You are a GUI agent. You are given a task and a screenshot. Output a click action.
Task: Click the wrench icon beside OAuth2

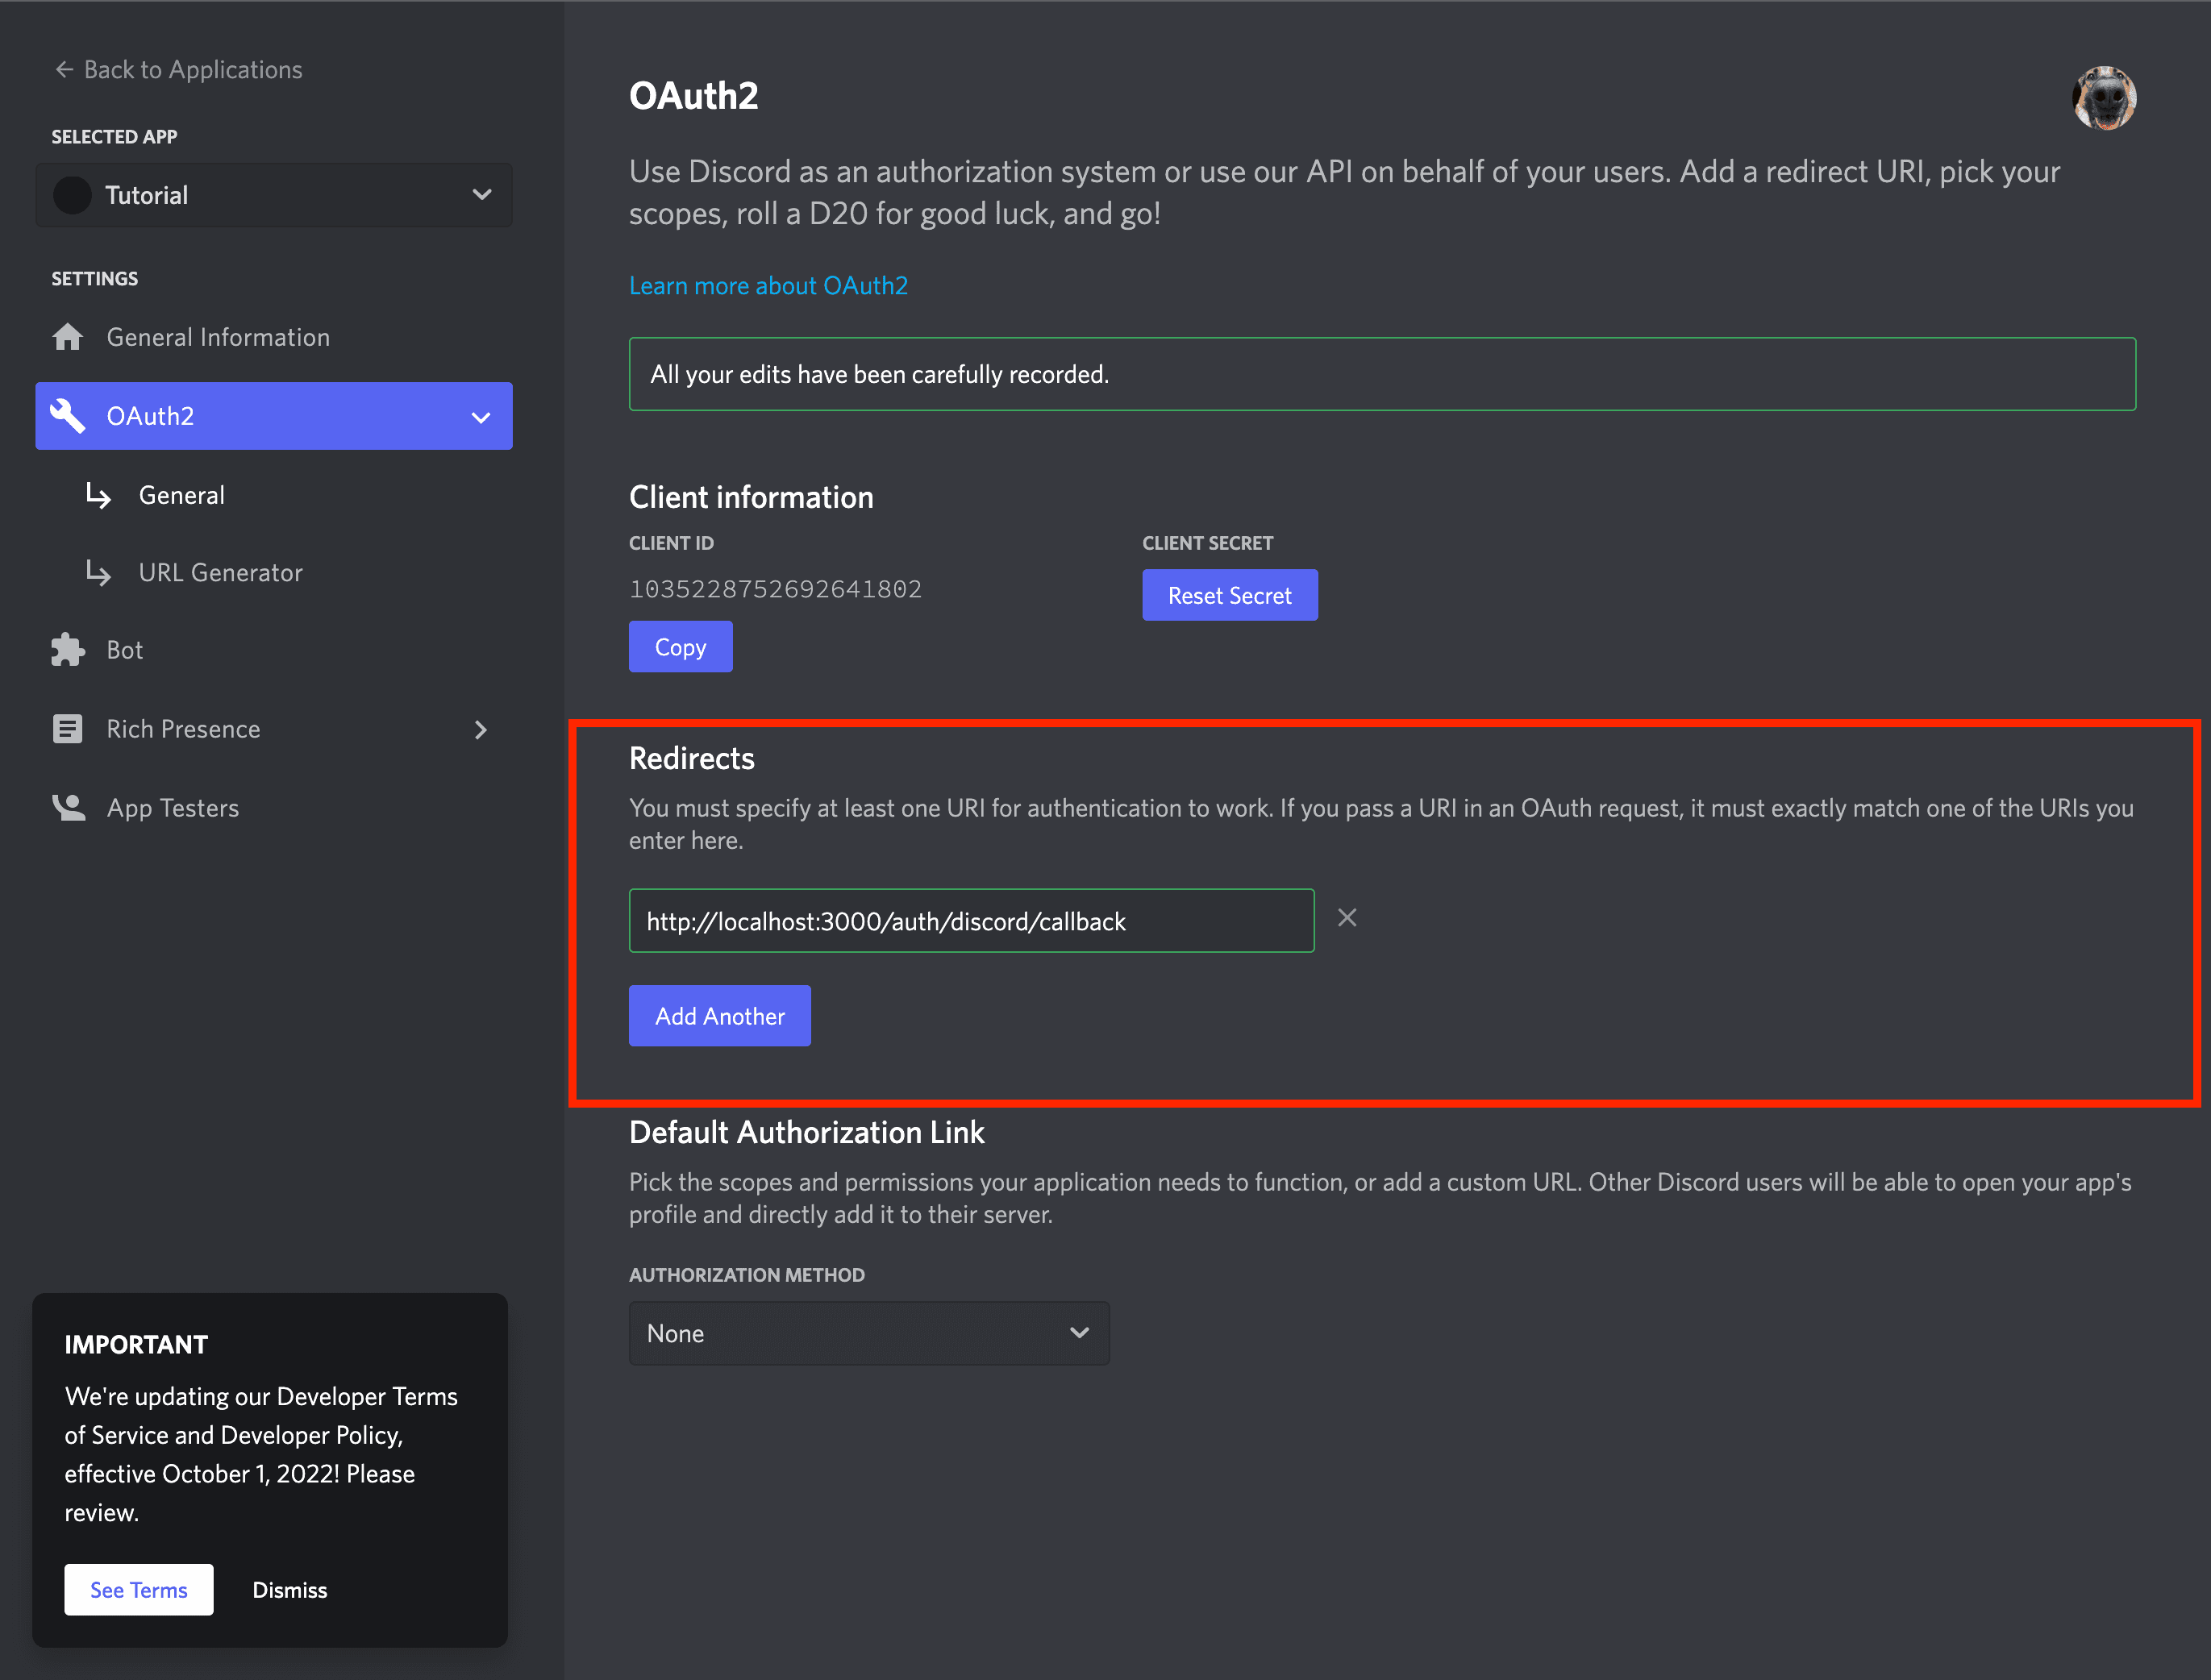pos(68,416)
